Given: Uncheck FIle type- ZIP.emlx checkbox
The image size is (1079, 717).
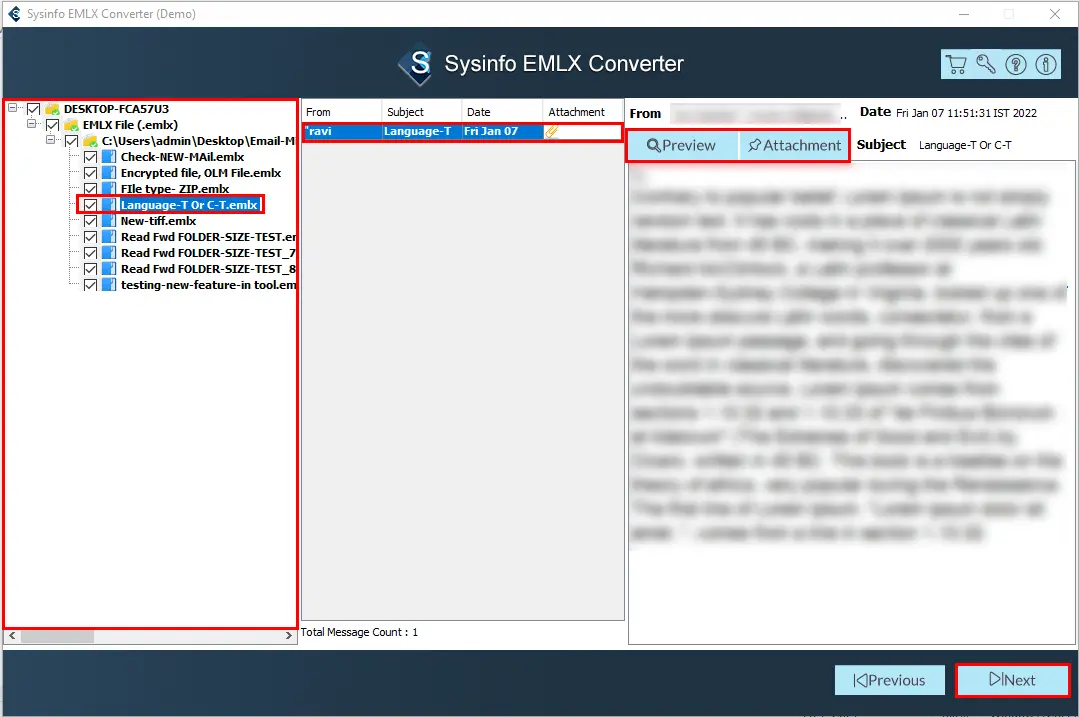Looking at the screenshot, I should (x=90, y=189).
